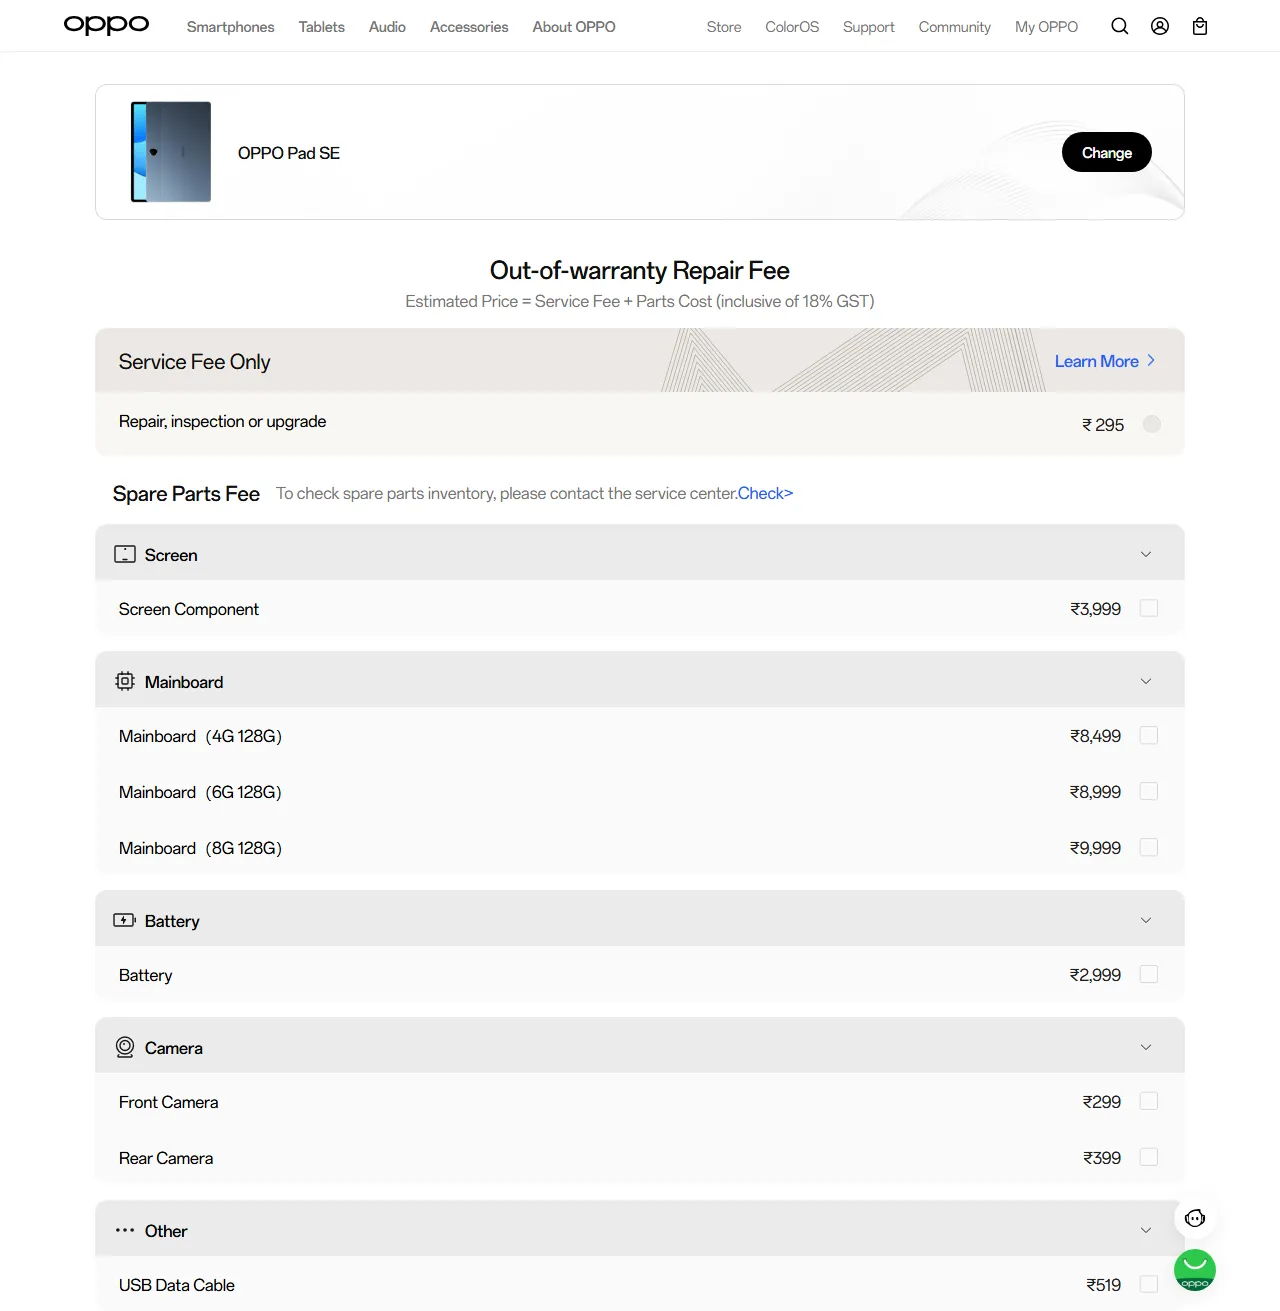Check the Rear Camera box
1280x1311 pixels.
pyautogui.click(x=1149, y=1157)
